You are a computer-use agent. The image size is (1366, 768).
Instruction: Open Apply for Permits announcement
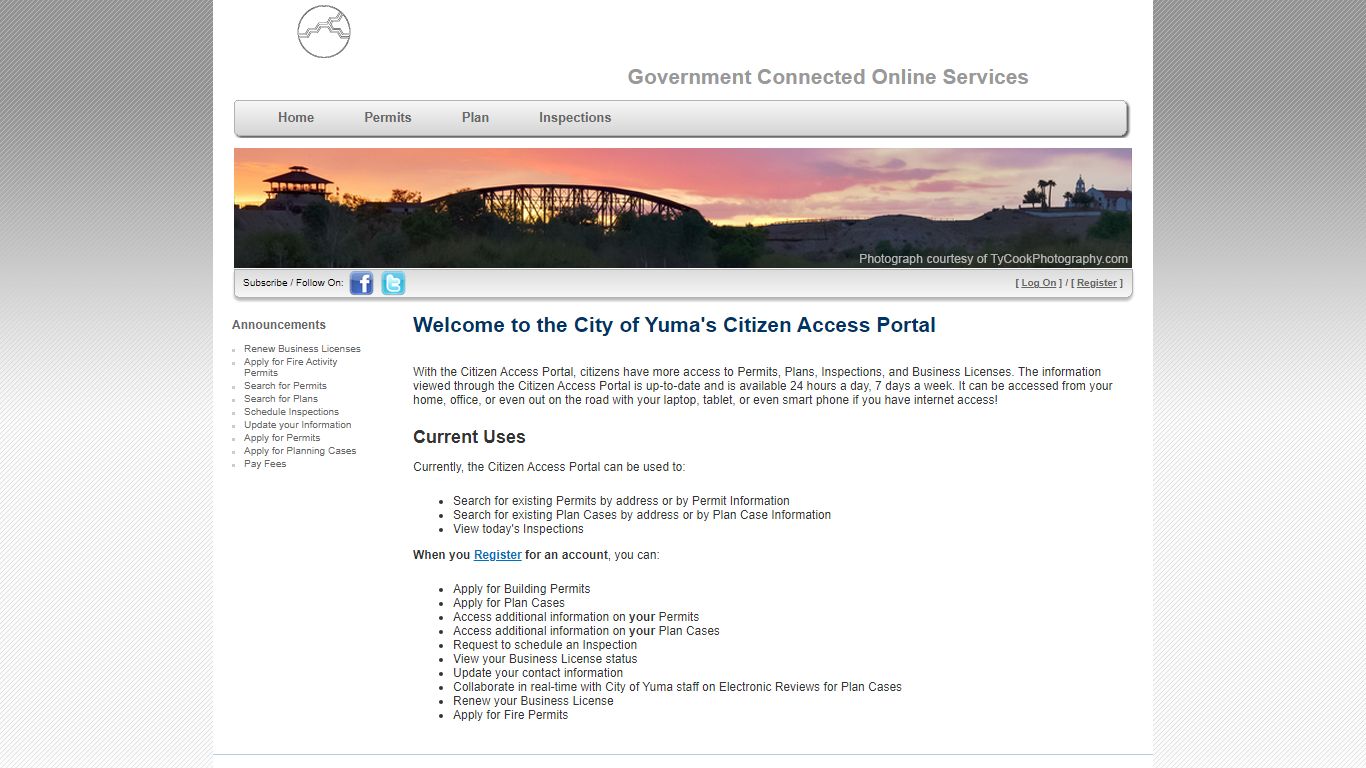(x=282, y=438)
